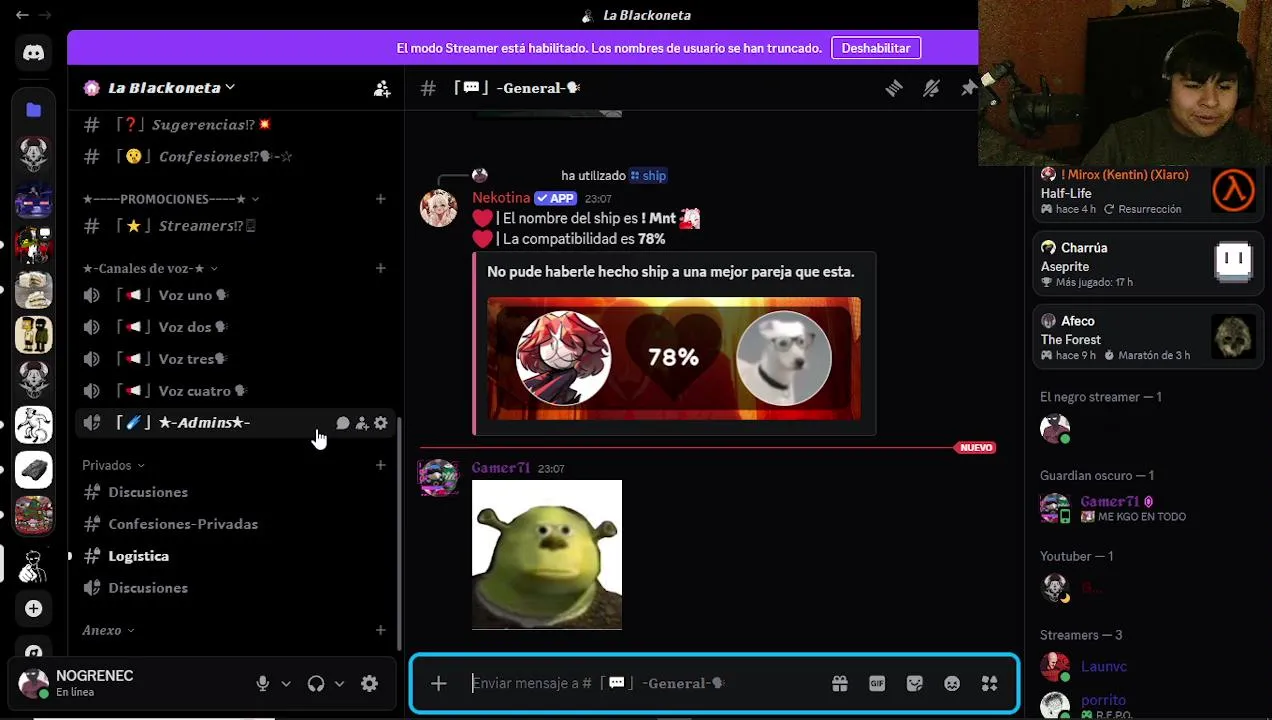This screenshot has height=720, width=1272.
Task: Open Nekotina bot profile name
Action: (501, 198)
